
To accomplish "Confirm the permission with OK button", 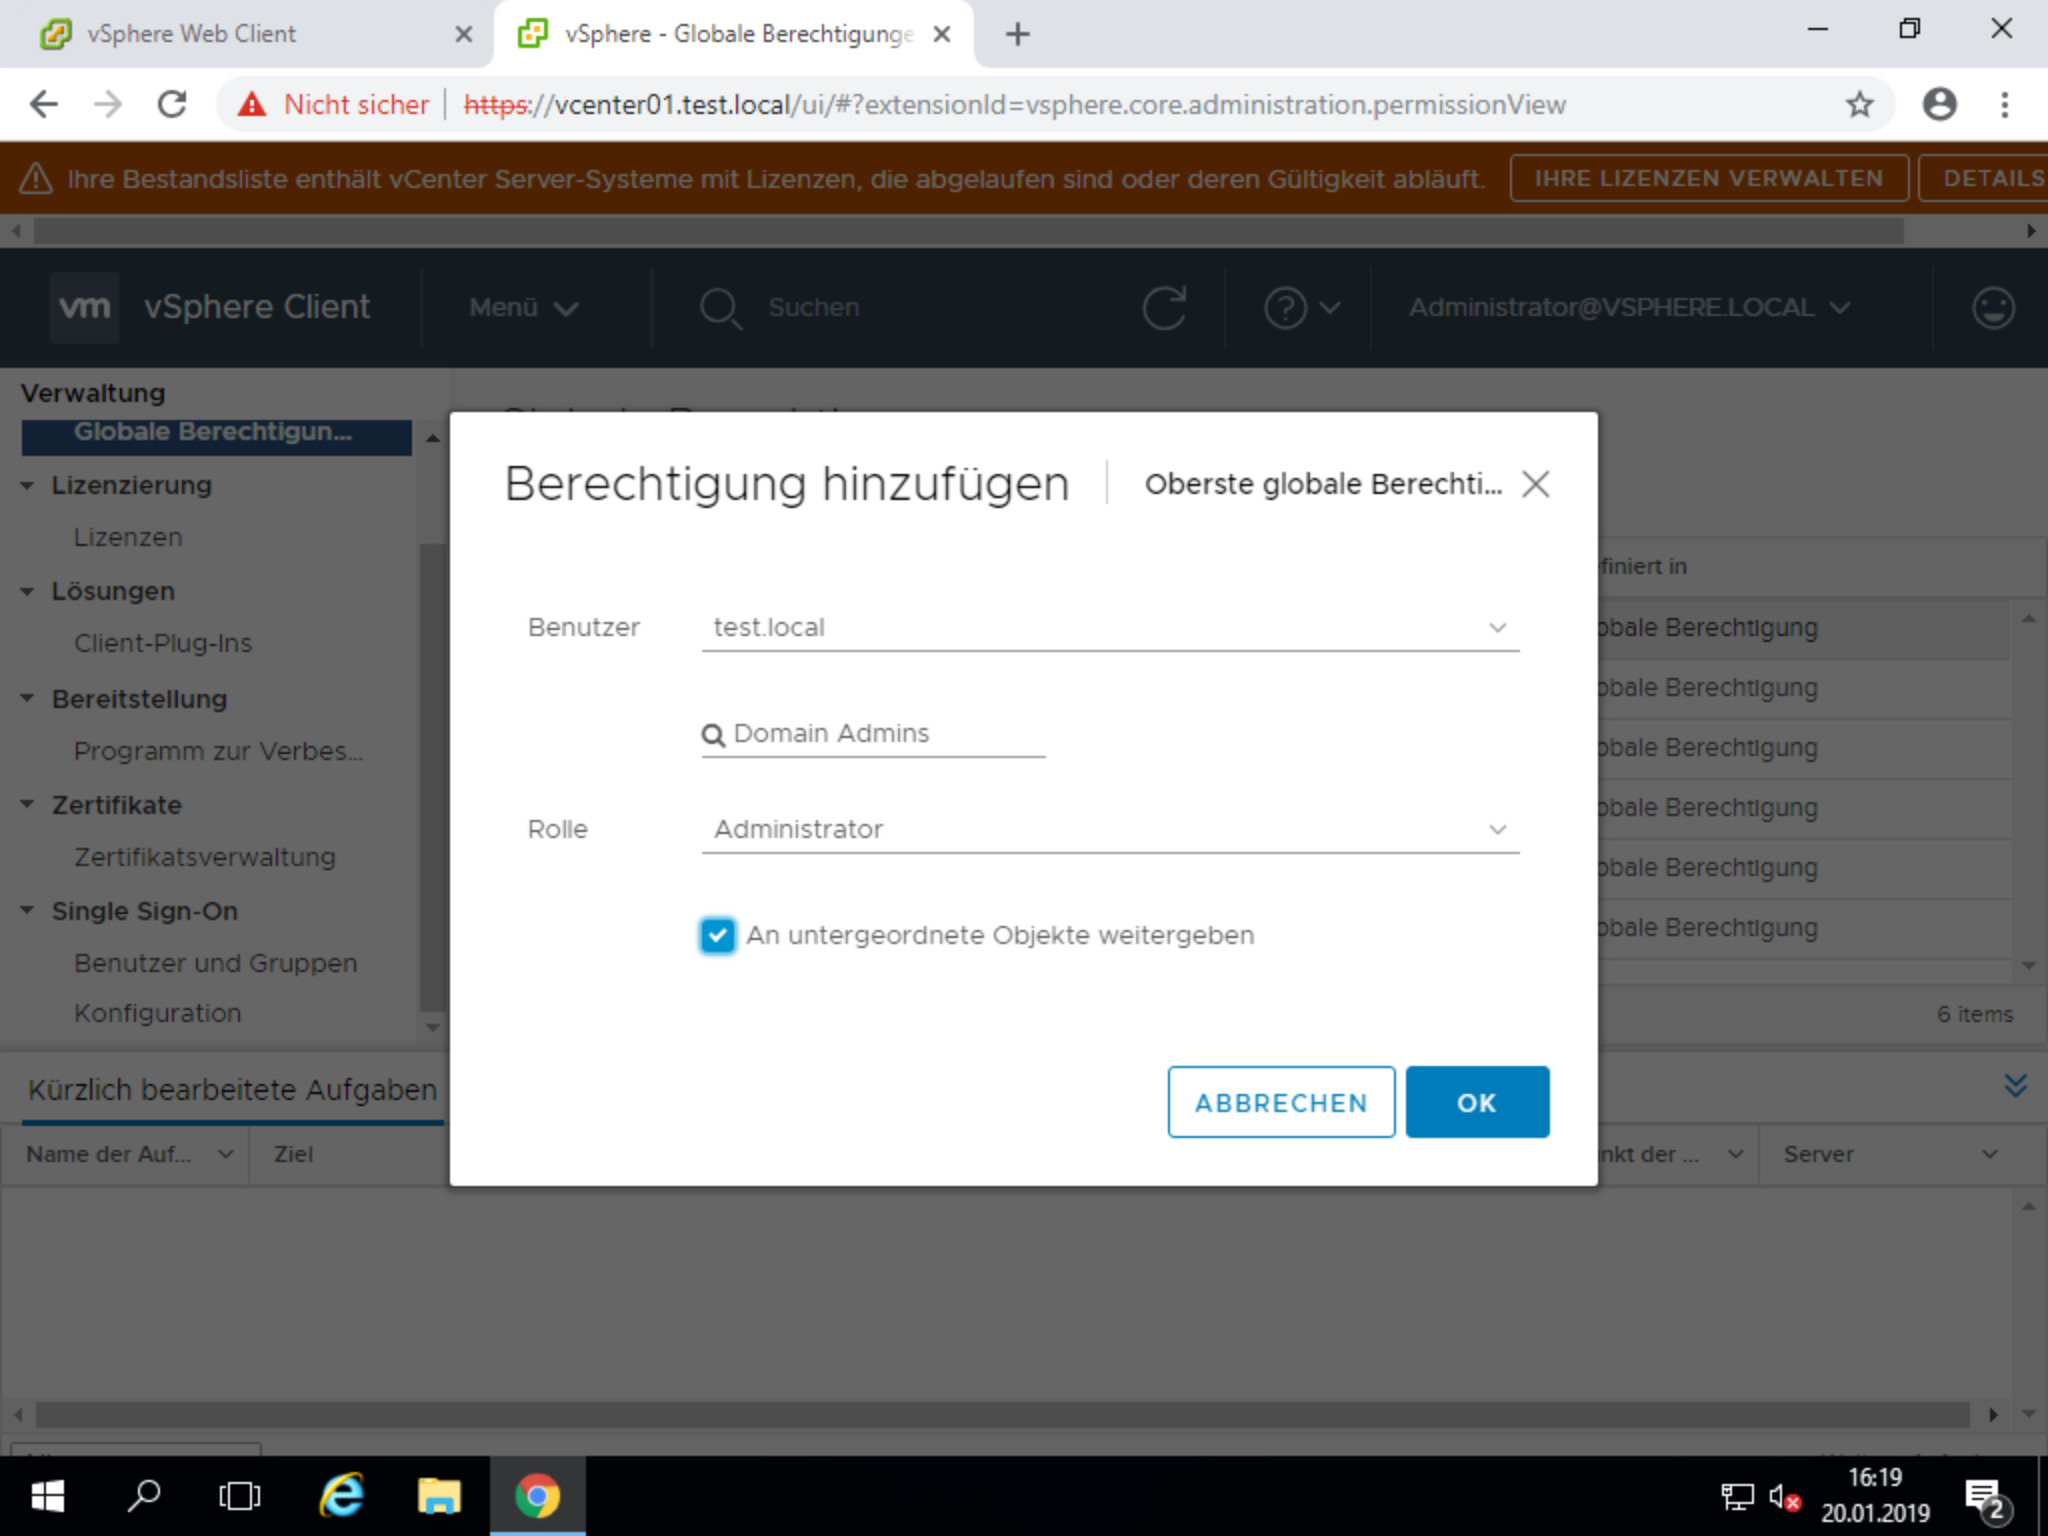I will pos(1476,1102).
